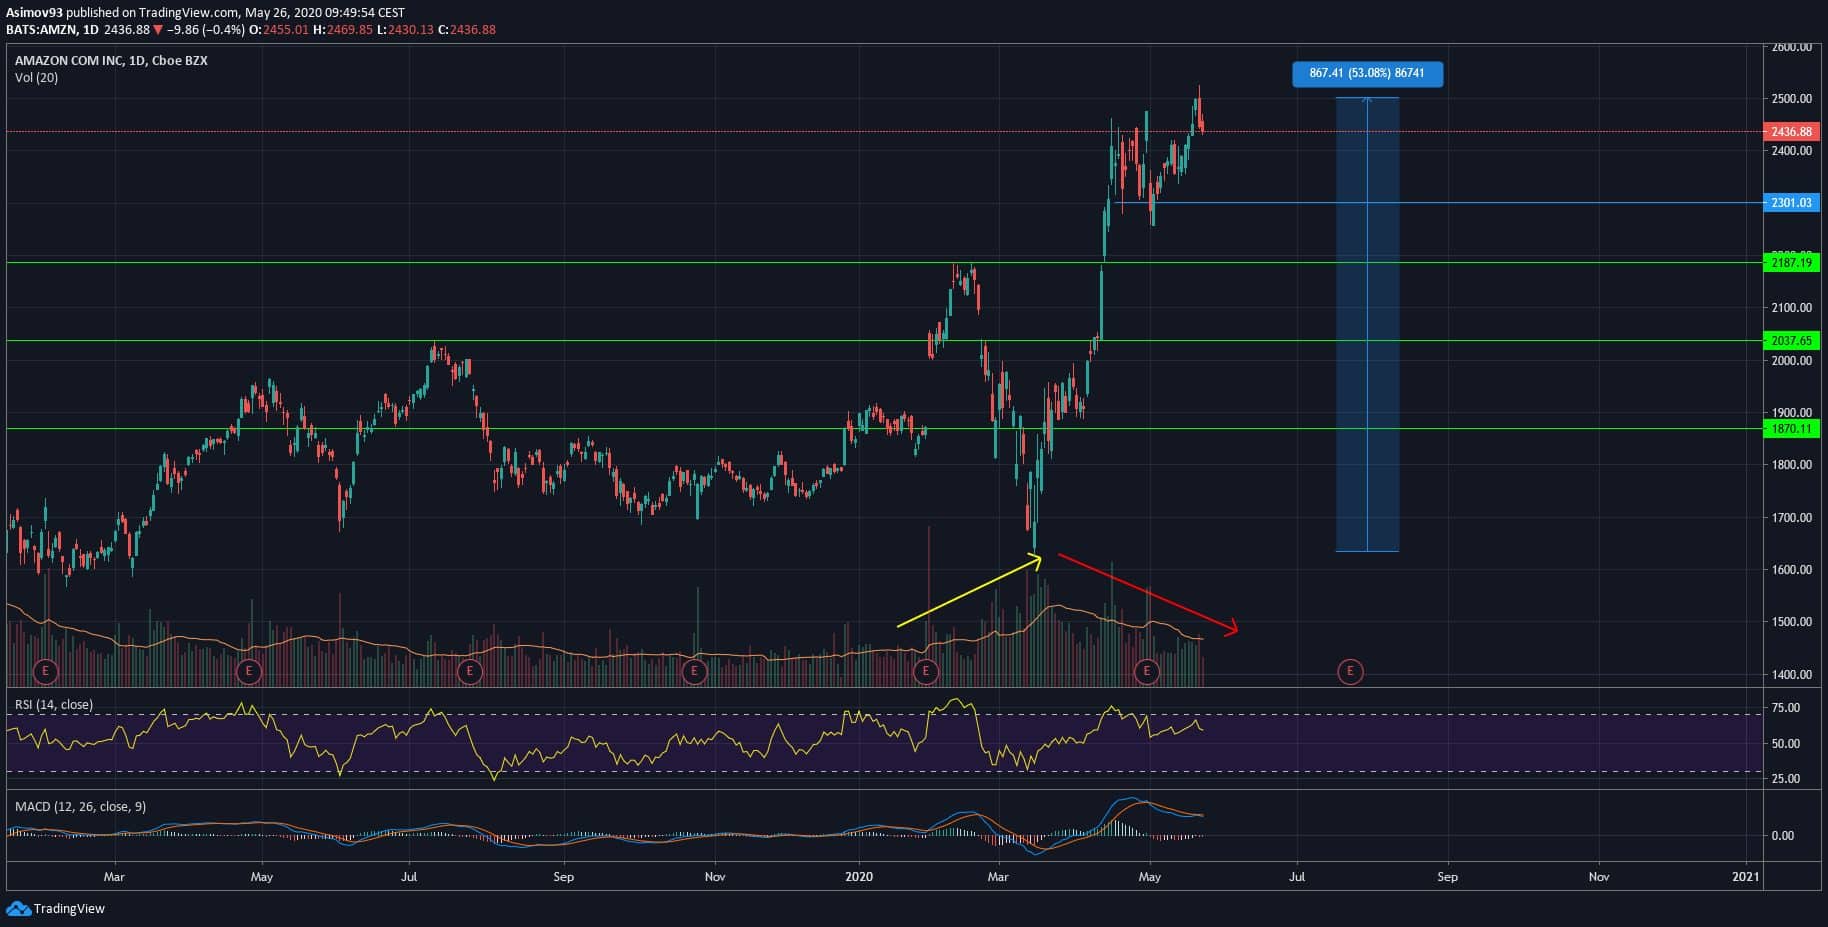Image resolution: width=1828 pixels, height=927 pixels.
Task: Click the TradingView wordmark text
Action: (x=69, y=909)
